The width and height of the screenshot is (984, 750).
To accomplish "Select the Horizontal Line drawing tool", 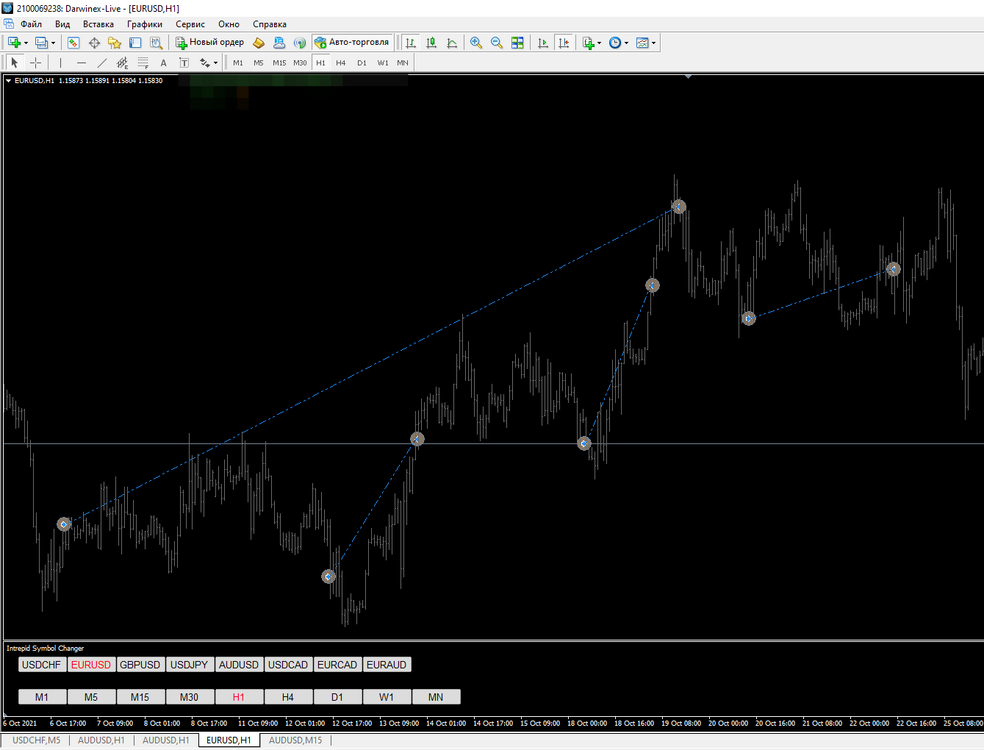I will [81, 63].
